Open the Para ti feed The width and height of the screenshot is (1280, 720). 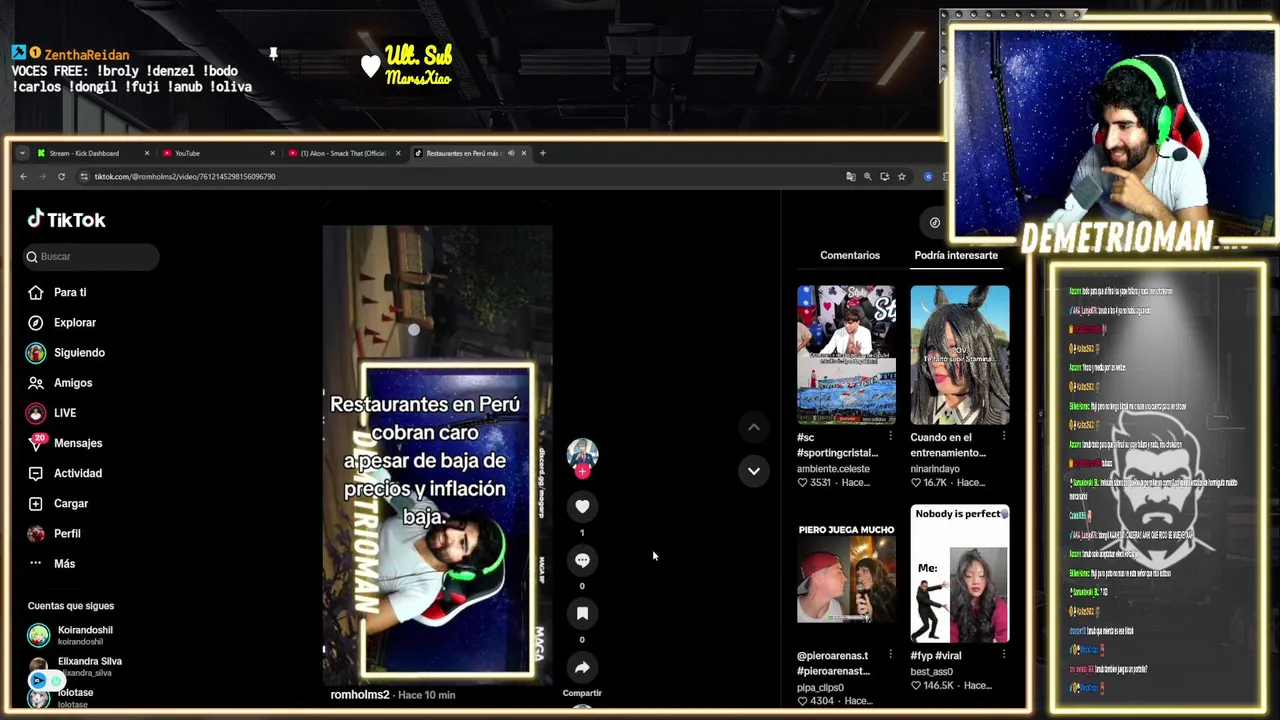tap(70, 292)
